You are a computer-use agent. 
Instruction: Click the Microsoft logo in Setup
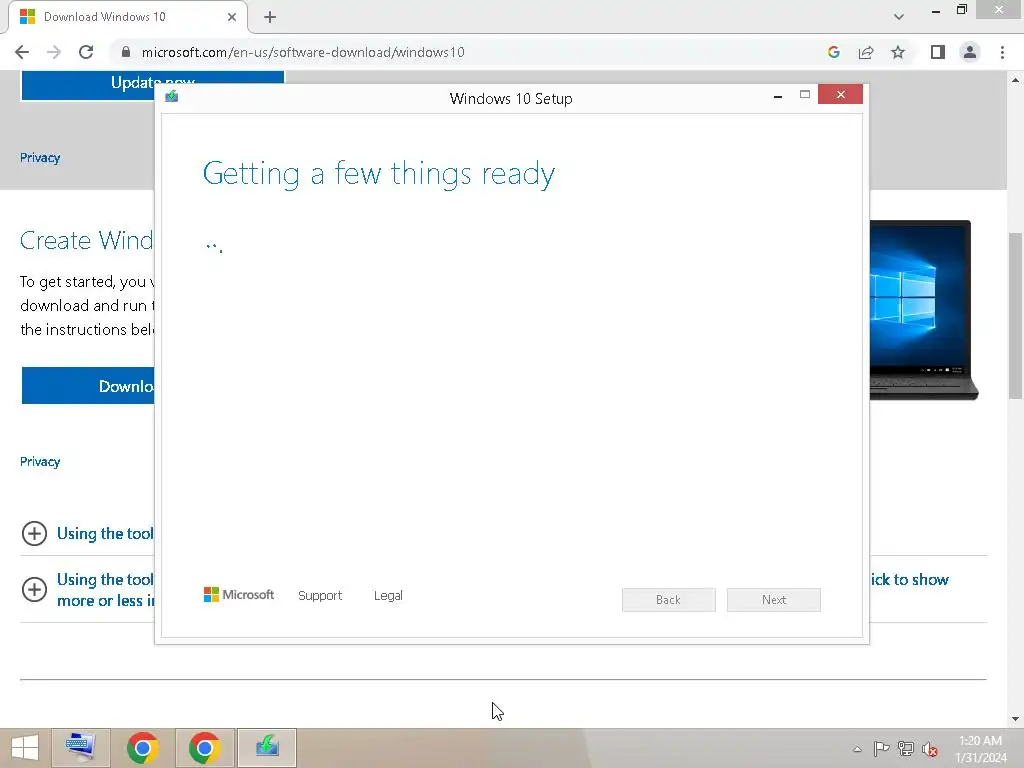(x=239, y=594)
